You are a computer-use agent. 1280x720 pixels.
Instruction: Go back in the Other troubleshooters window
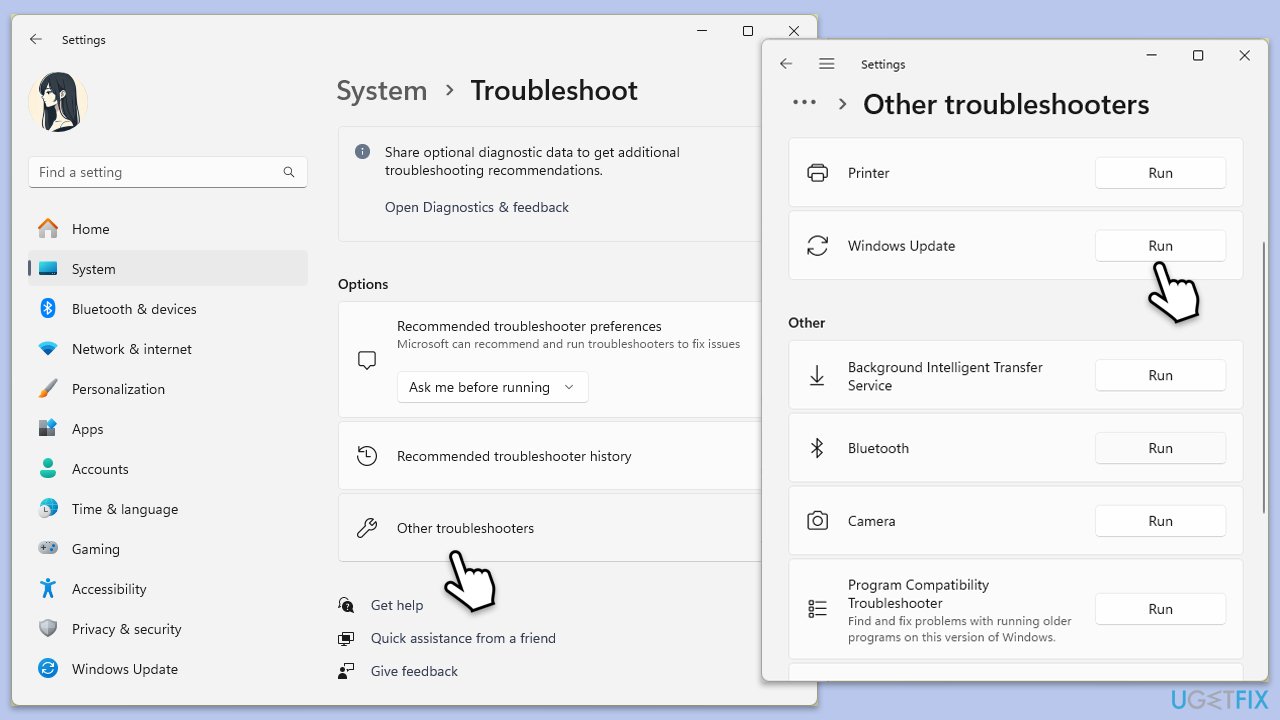786,63
